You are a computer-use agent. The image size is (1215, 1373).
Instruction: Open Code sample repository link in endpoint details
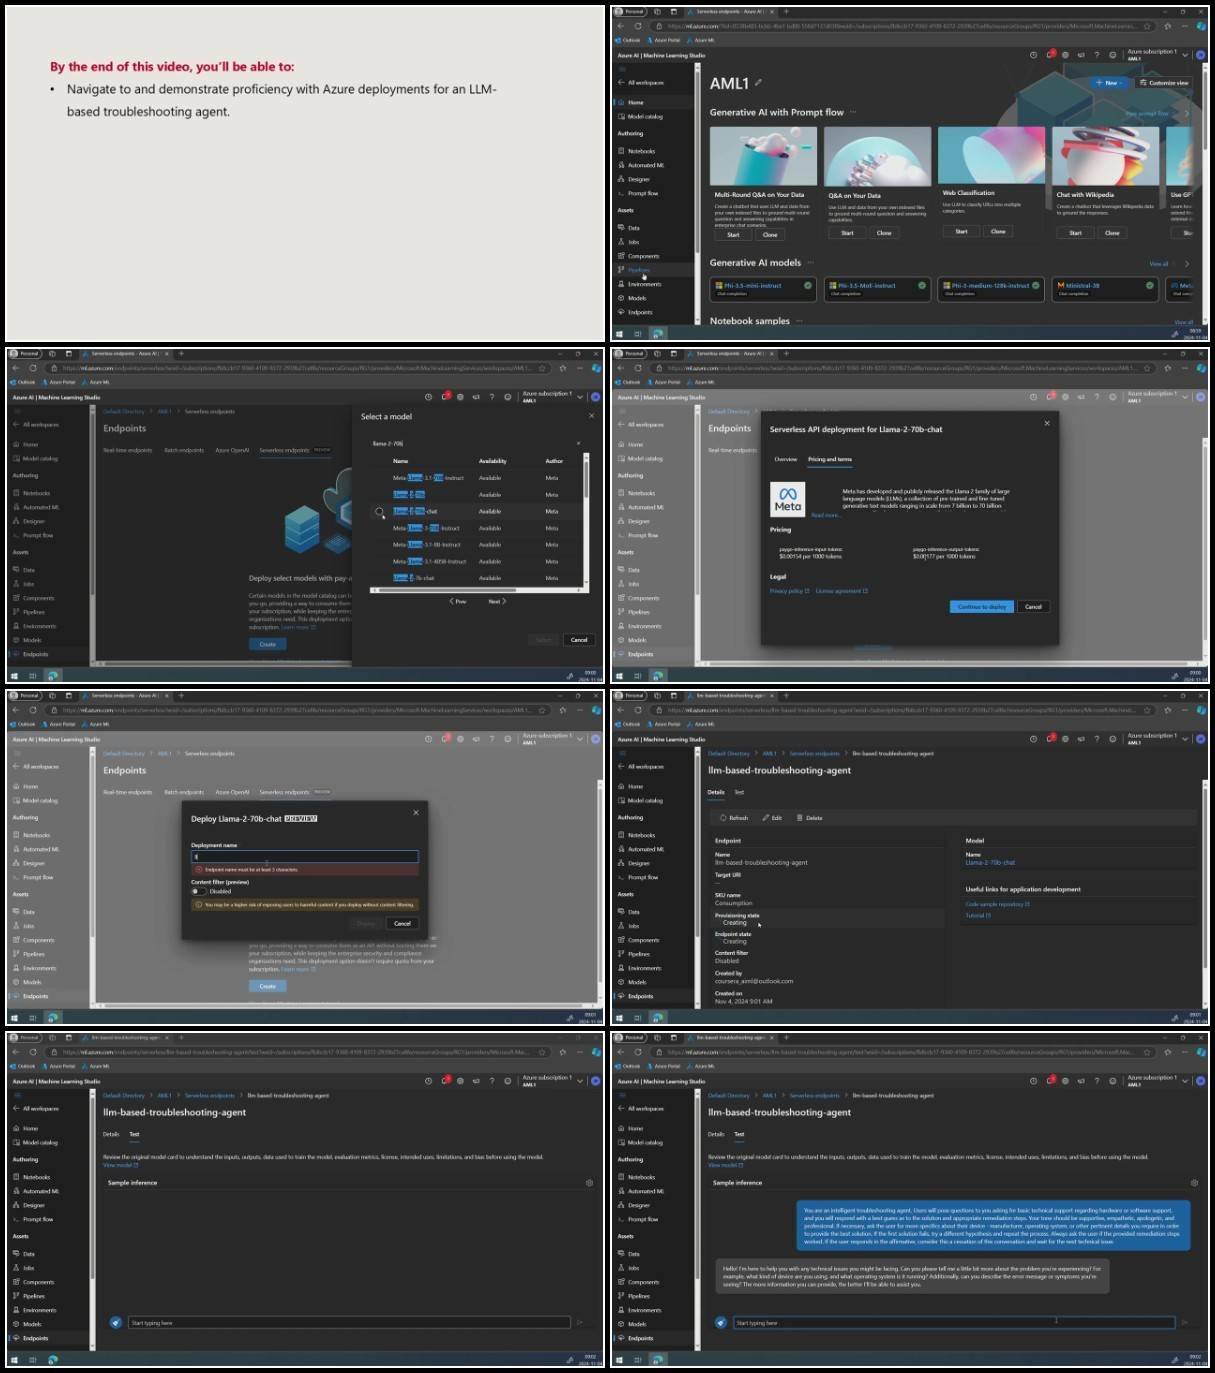point(997,904)
